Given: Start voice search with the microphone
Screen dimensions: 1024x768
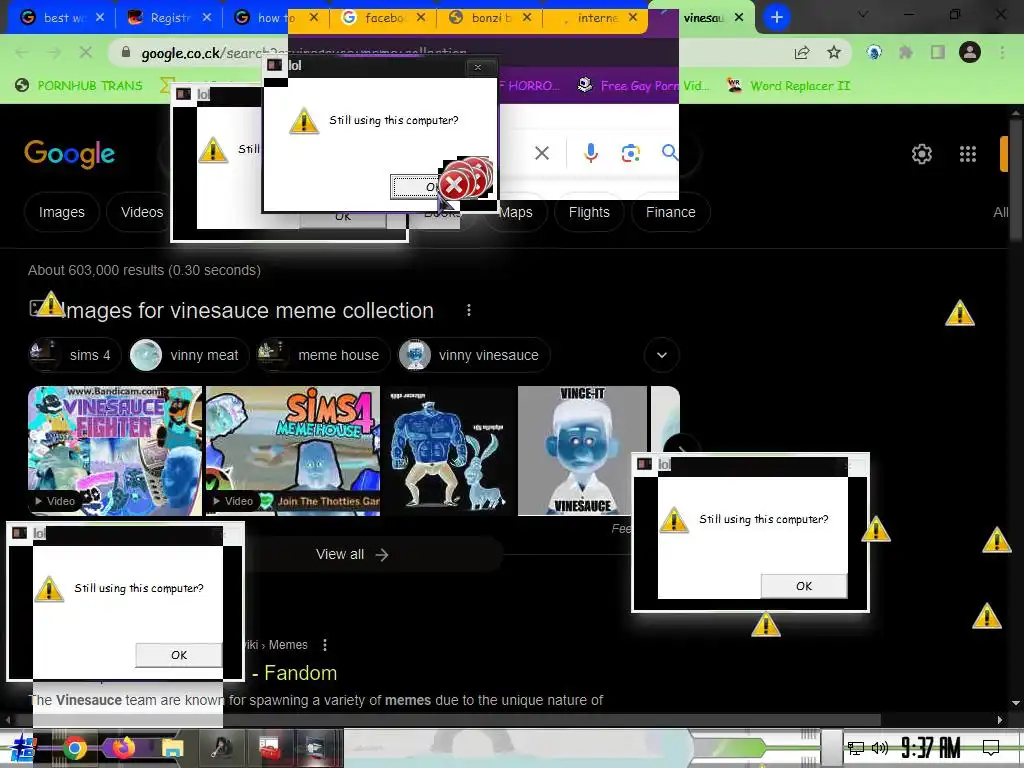Looking at the screenshot, I should pyautogui.click(x=590, y=153).
